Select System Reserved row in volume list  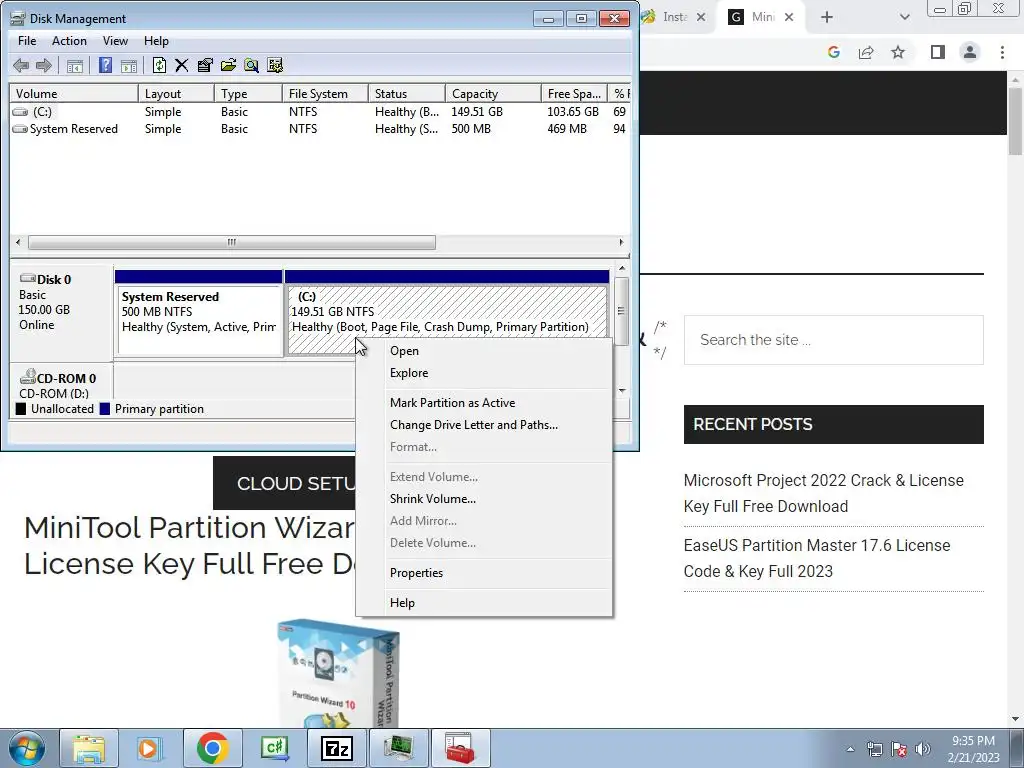click(x=320, y=129)
